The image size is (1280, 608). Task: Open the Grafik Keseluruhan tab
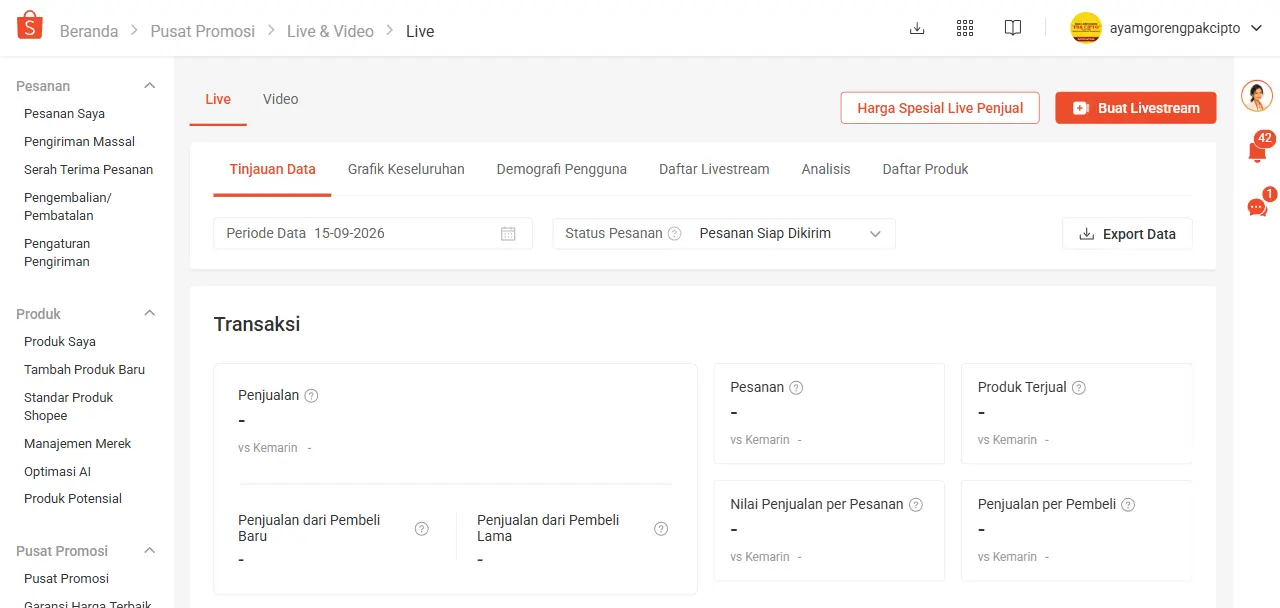tap(406, 170)
